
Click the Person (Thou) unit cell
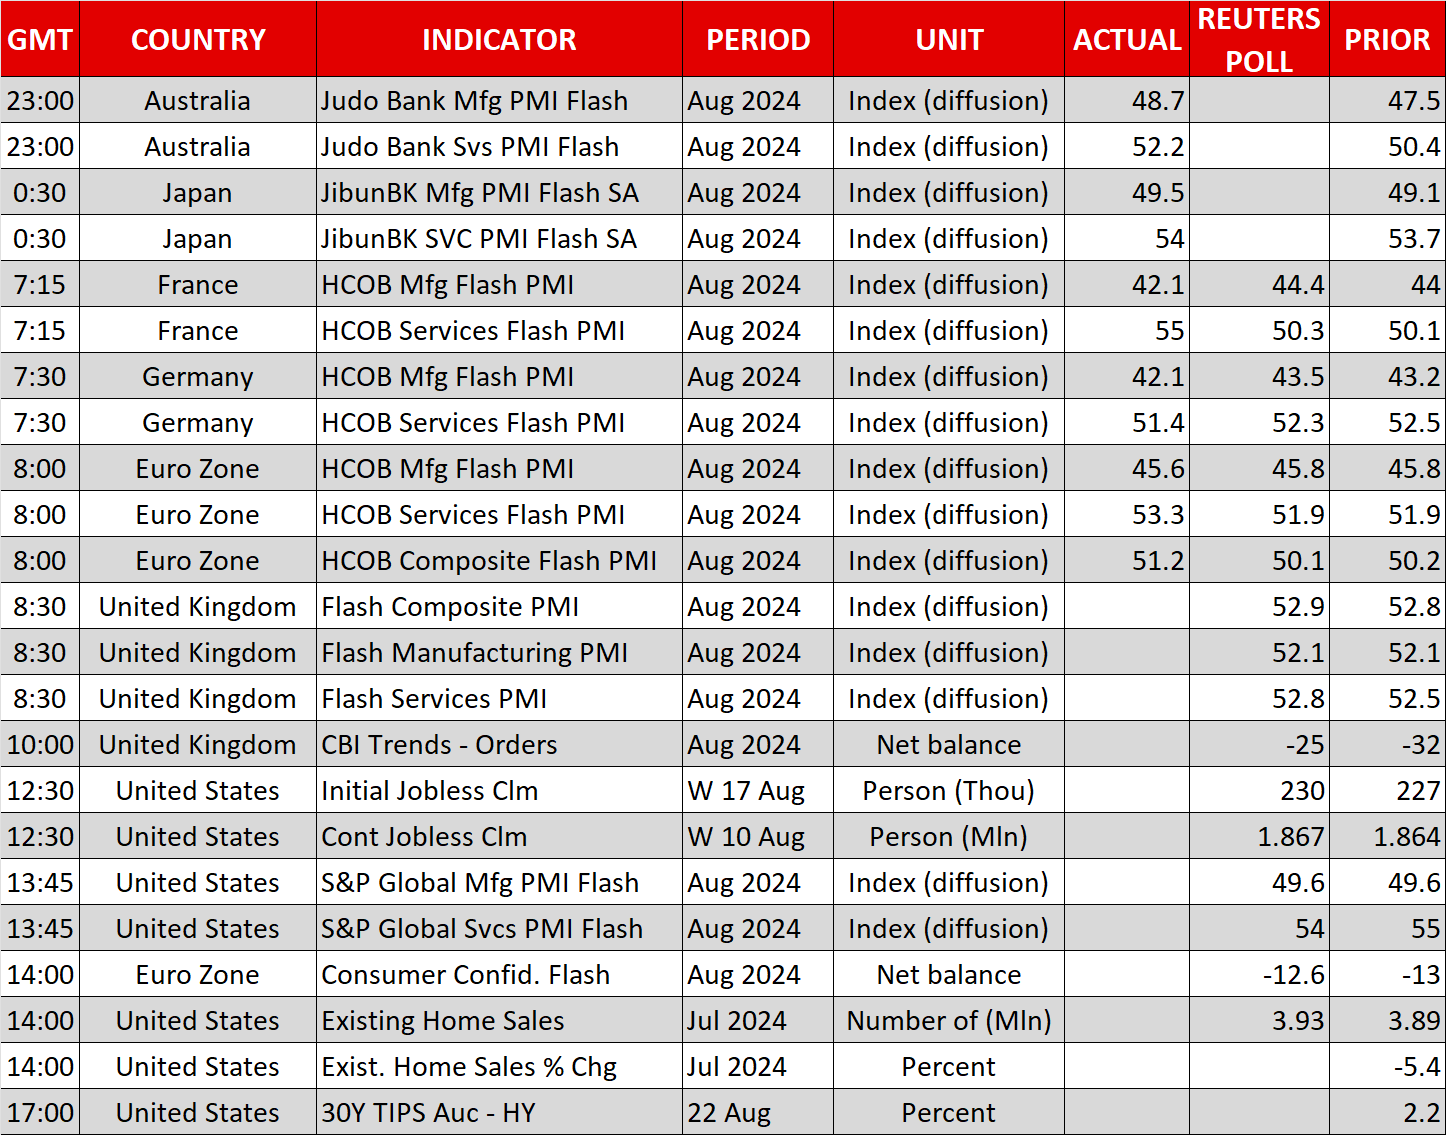[949, 790]
